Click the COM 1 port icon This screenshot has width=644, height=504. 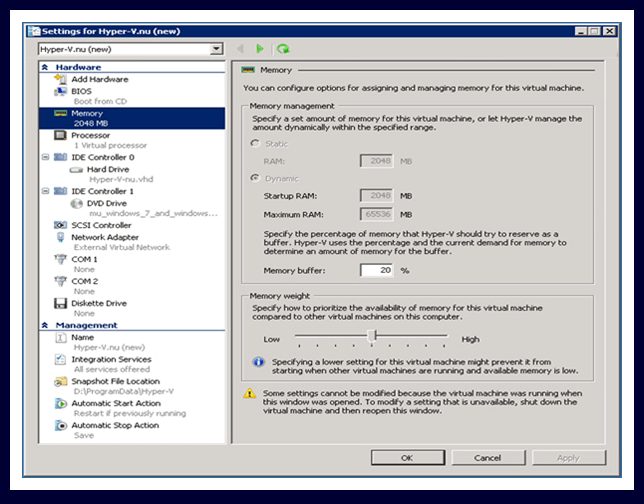[x=60, y=259]
